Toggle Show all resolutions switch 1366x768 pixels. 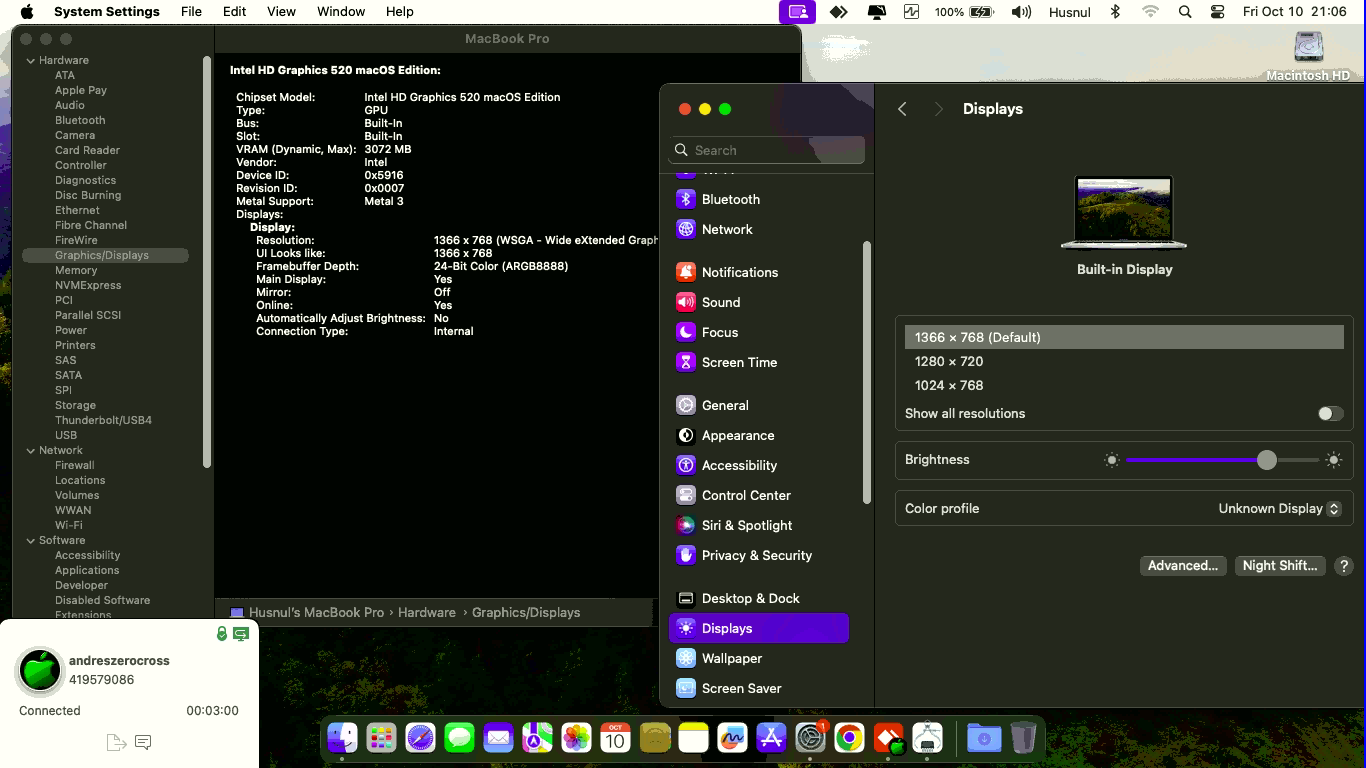pos(1330,414)
